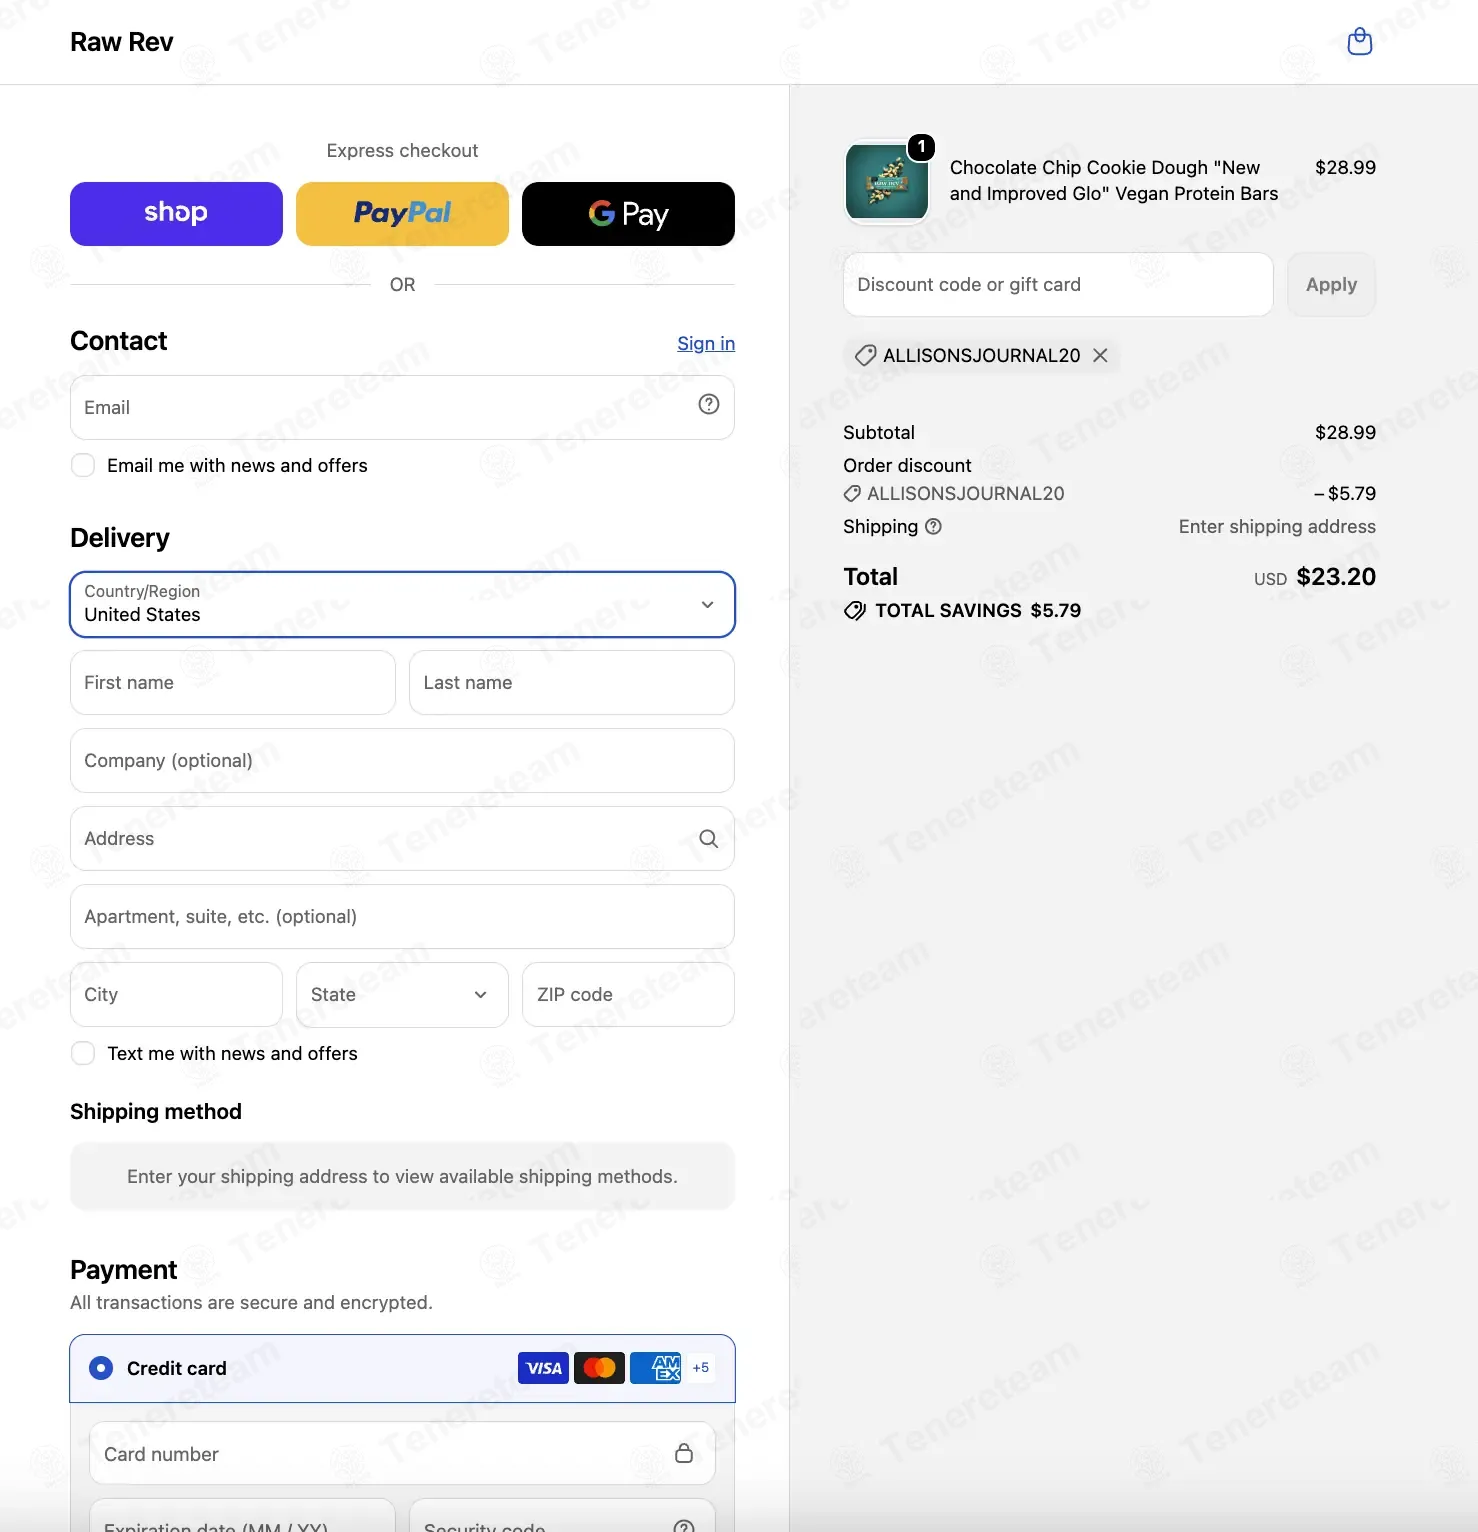Viewport: 1478px width, 1532px height.
Task: Check Text me with news and offers
Action: (83, 1053)
